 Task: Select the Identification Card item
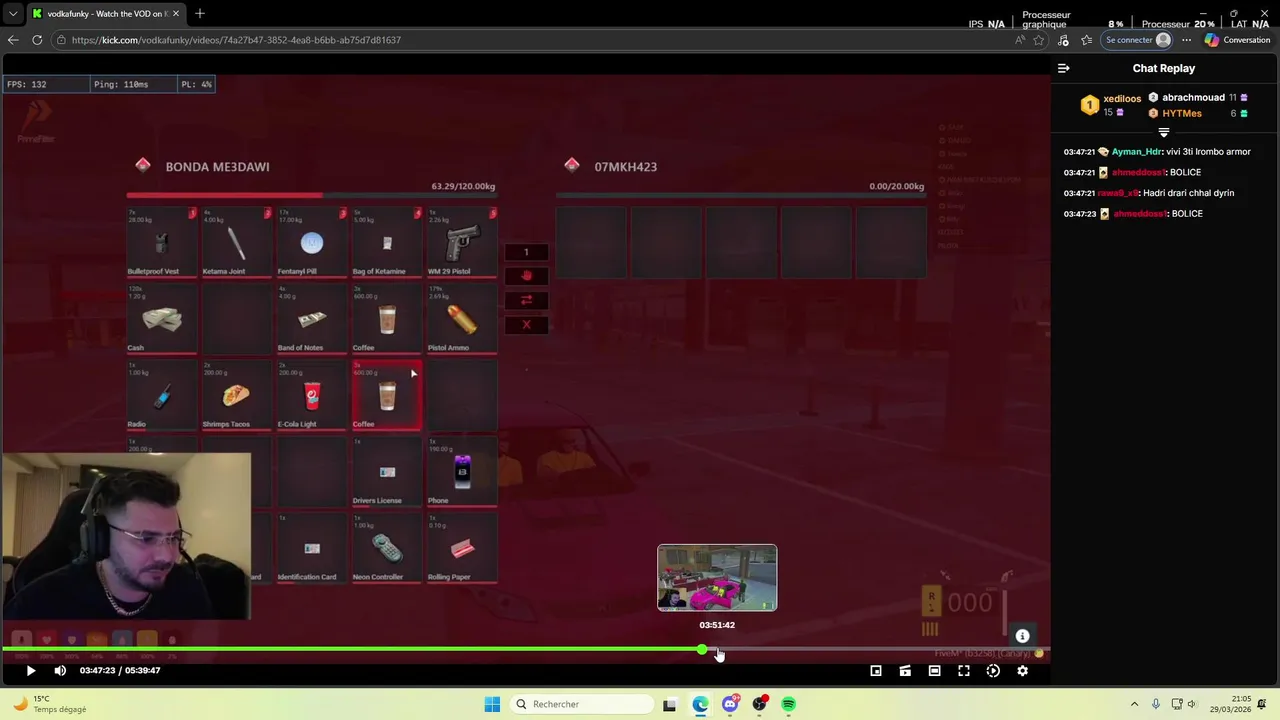tap(312, 547)
